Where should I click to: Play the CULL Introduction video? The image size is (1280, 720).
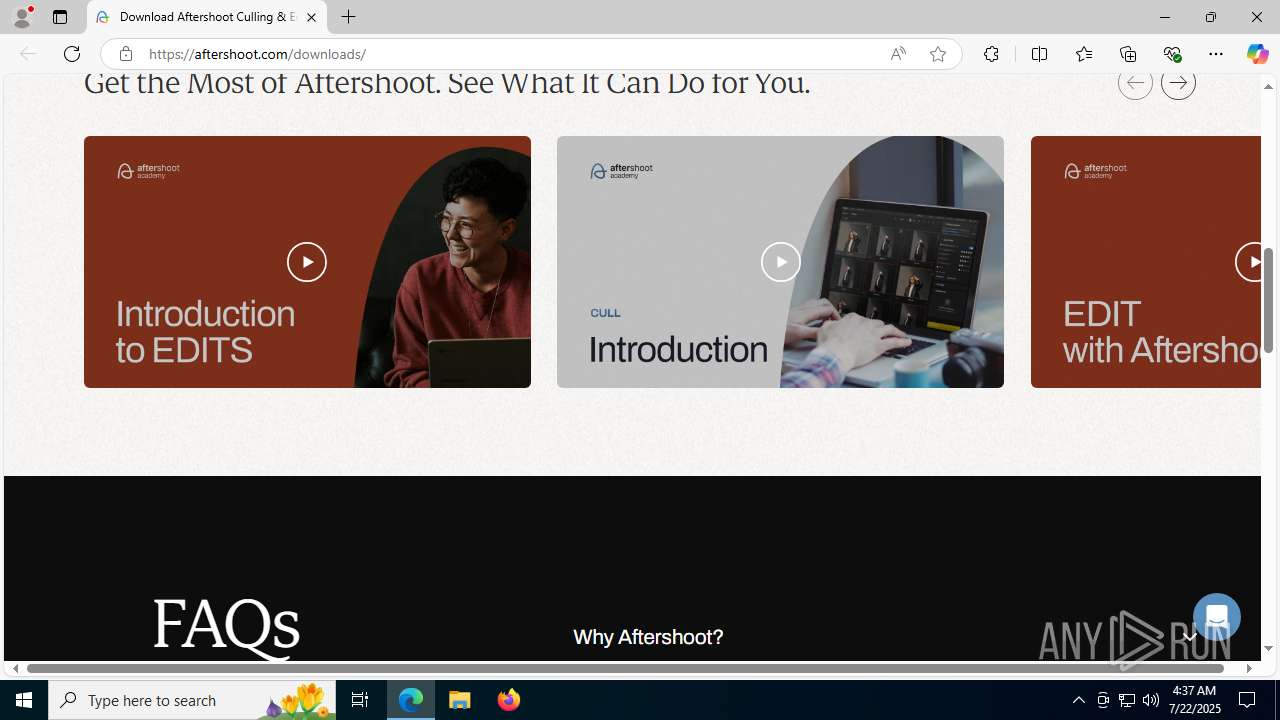(x=780, y=262)
